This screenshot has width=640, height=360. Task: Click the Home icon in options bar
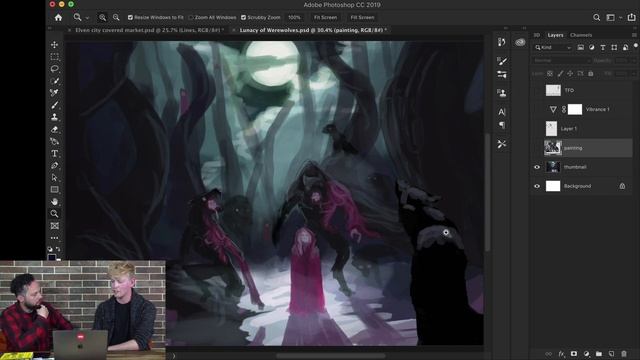[x=58, y=18]
